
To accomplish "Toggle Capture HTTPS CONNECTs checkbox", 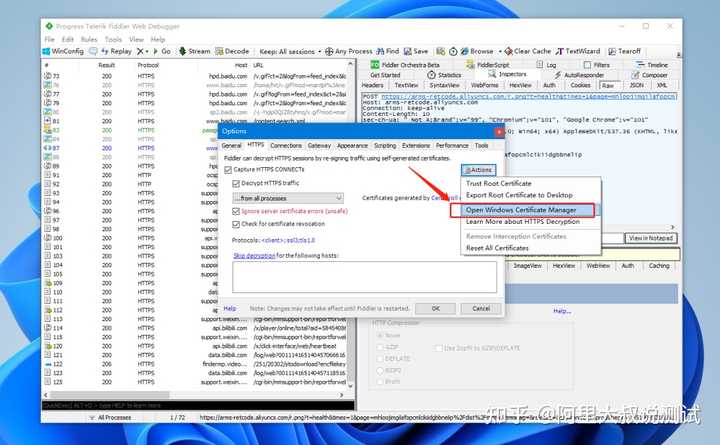I will click(228, 170).
